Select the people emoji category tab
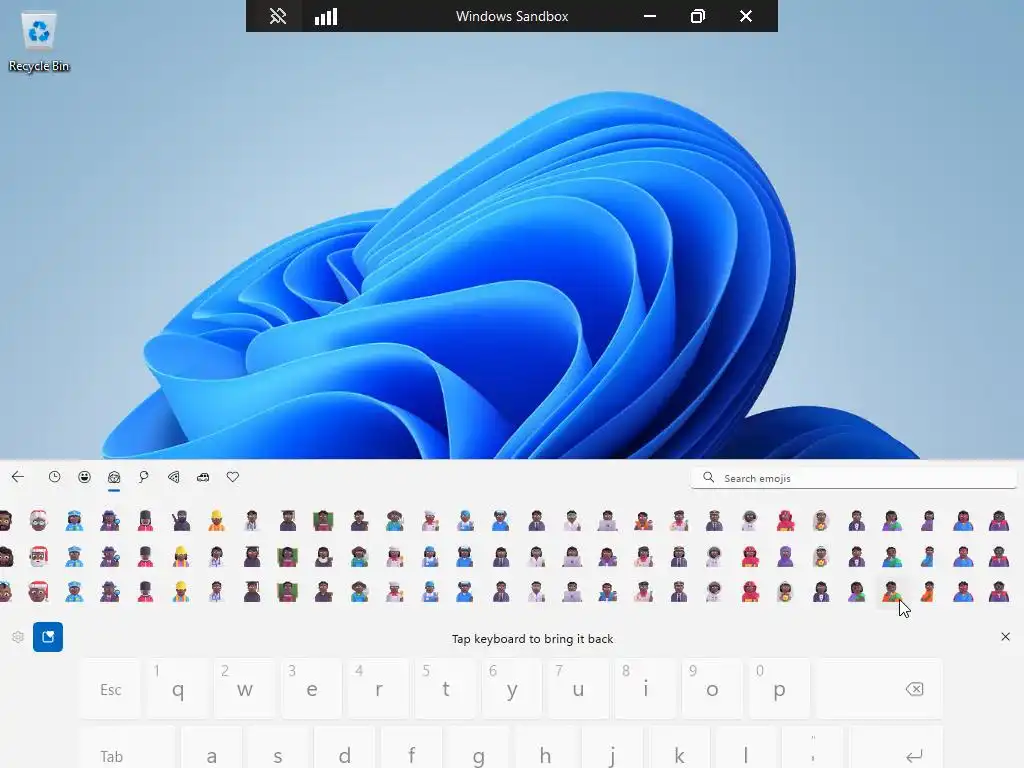 [114, 477]
